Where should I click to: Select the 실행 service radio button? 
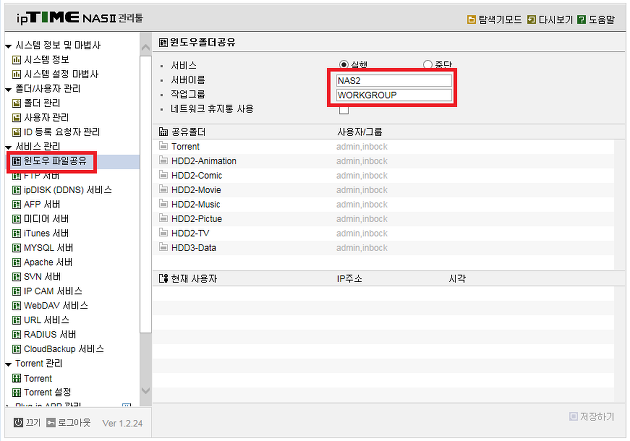(x=344, y=65)
